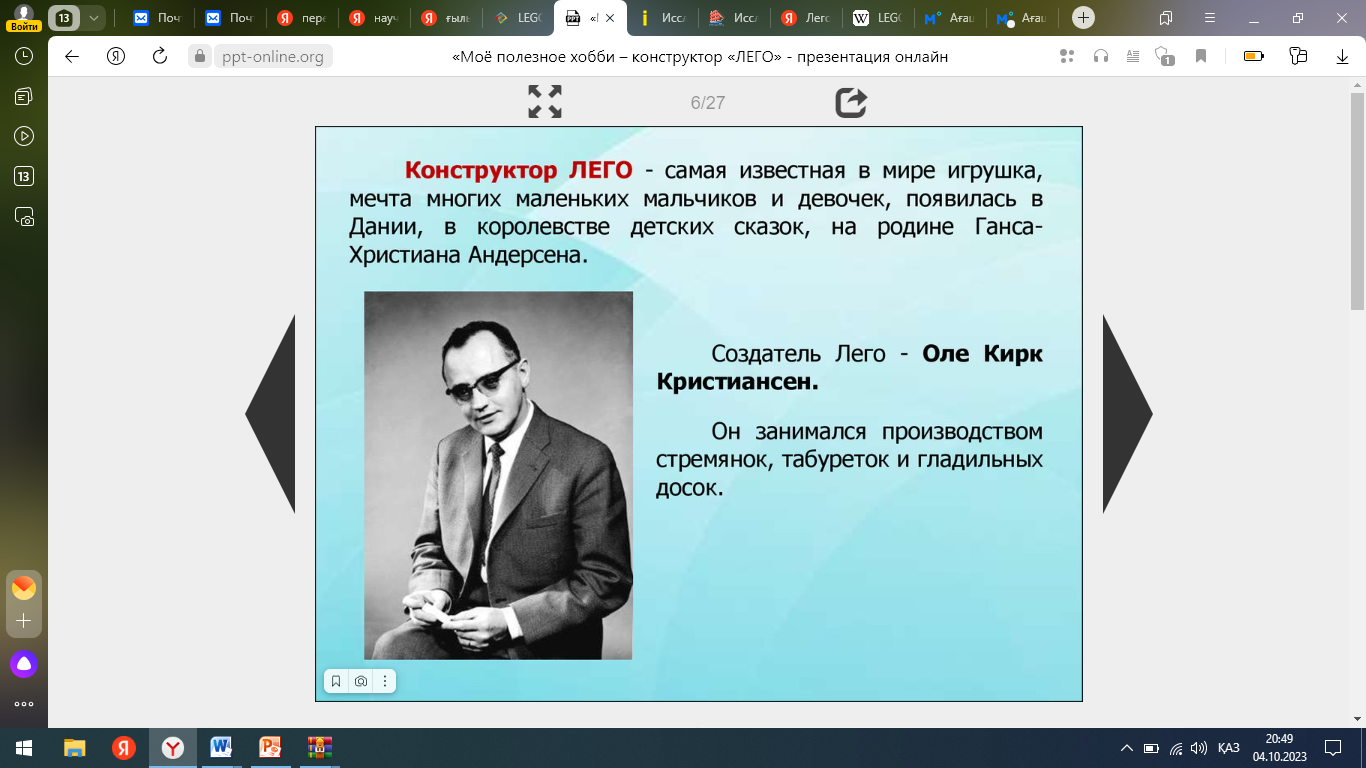Screen dimensions: 1366x768
Task: Switch to the Yandex tab labeled науч
Action: click(373, 18)
